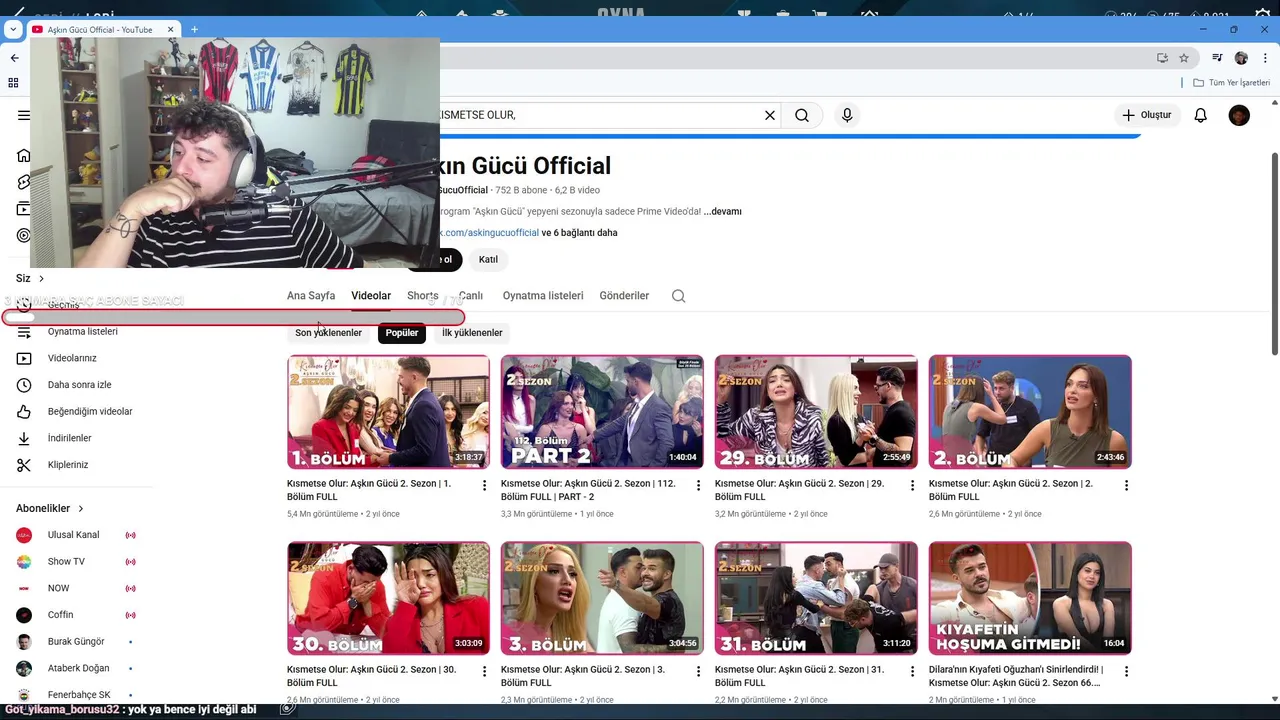Click the page vertical scrollbar thumb
This screenshot has height=720, width=1280.
(x=1275, y=253)
